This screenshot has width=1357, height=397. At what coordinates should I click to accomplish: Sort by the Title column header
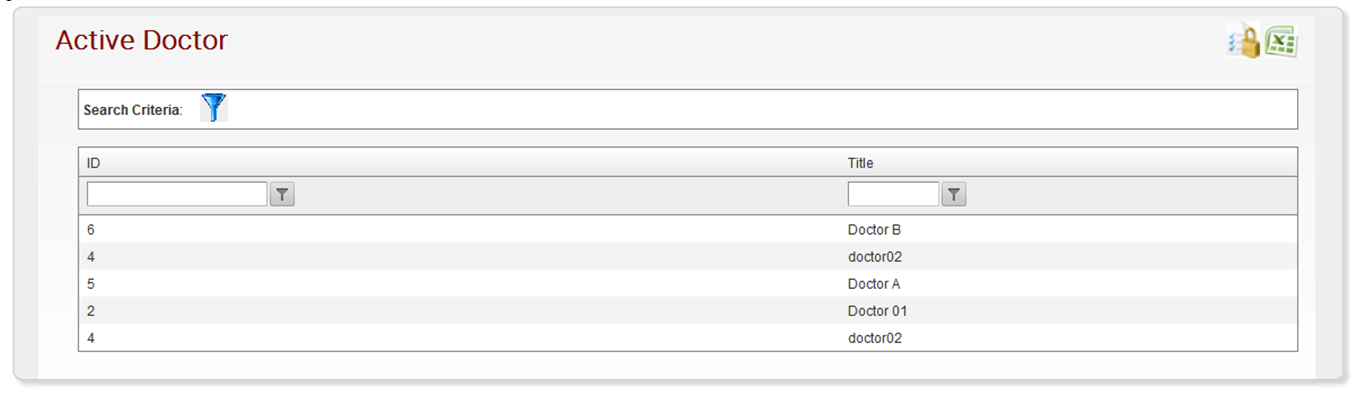[861, 163]
